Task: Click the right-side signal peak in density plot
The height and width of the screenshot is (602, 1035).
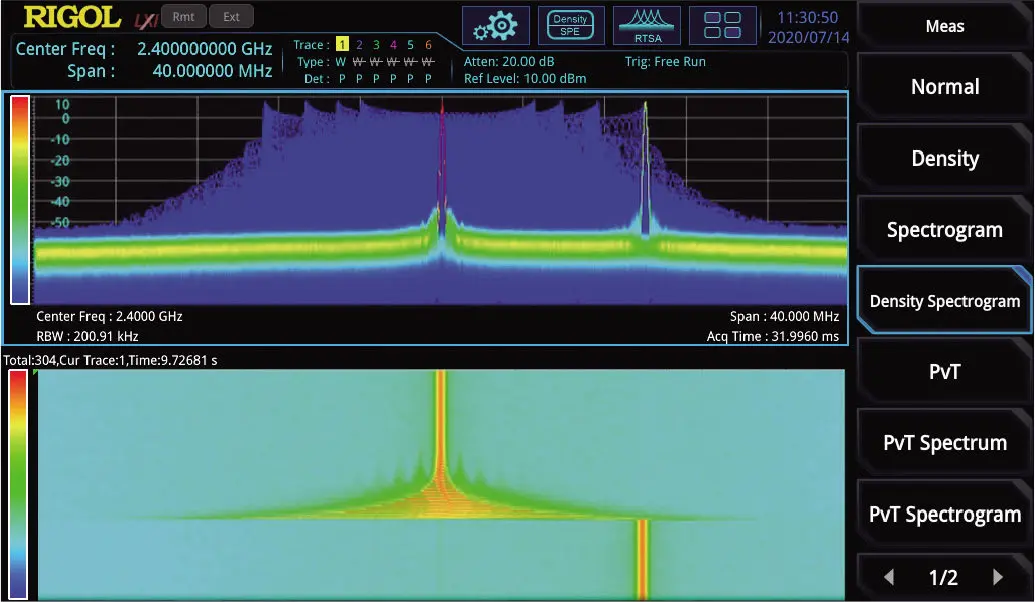Action: (645, 168)
